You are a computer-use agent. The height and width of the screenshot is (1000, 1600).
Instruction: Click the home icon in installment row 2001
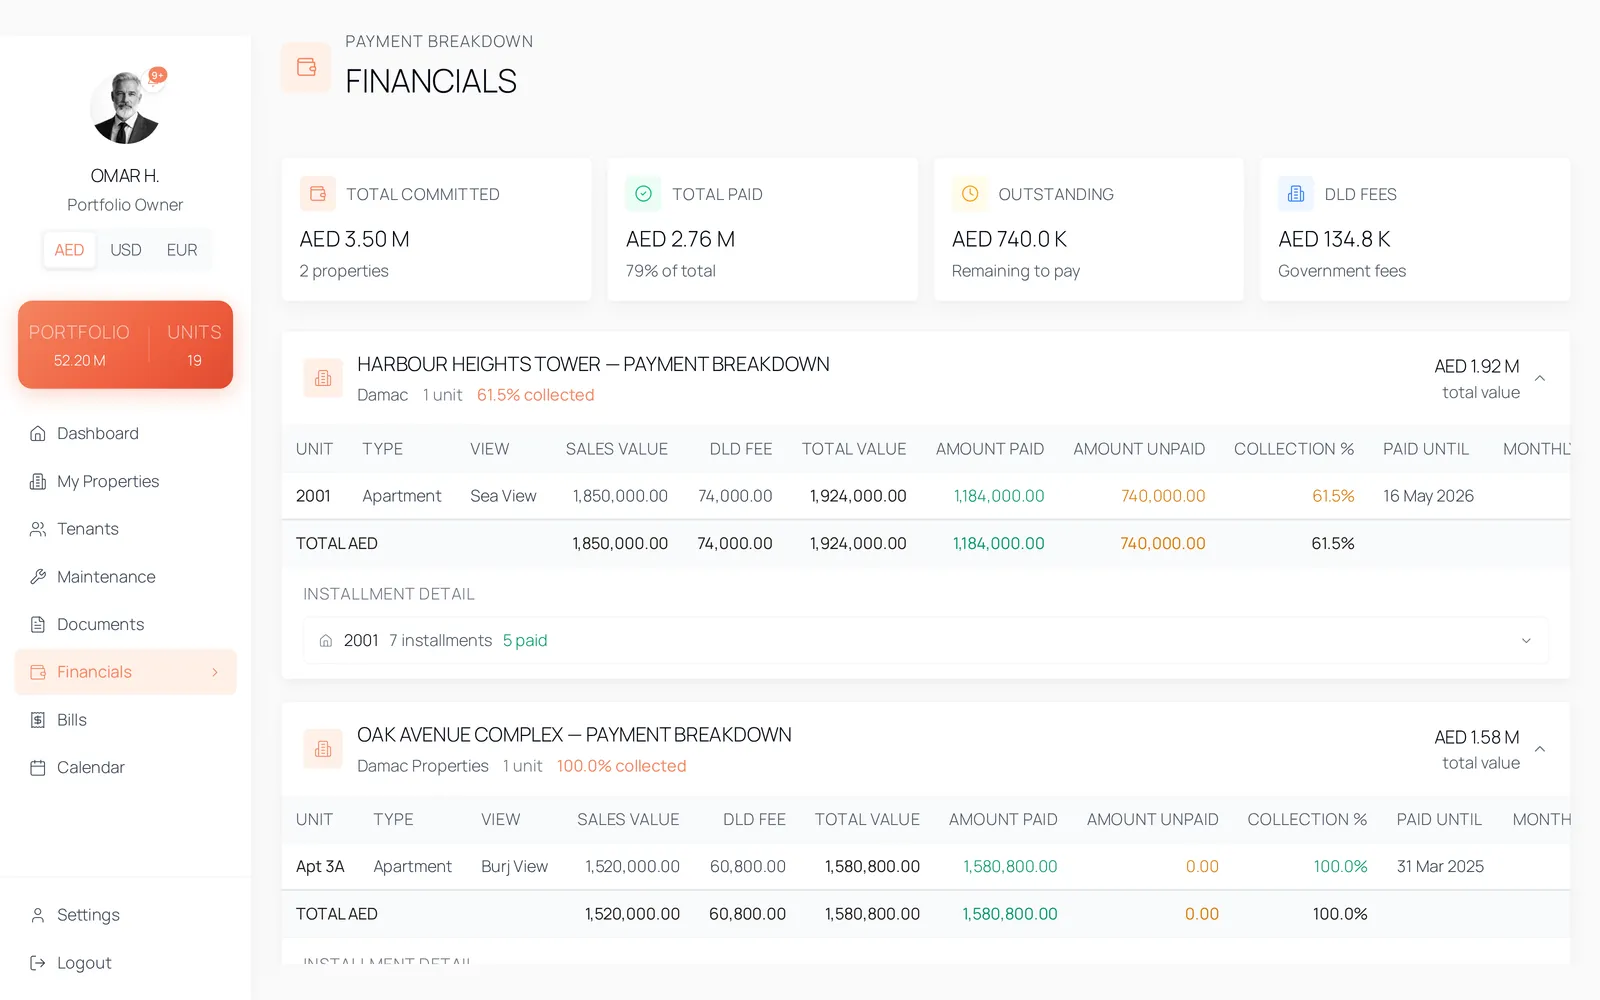click(x=326, y=641)
